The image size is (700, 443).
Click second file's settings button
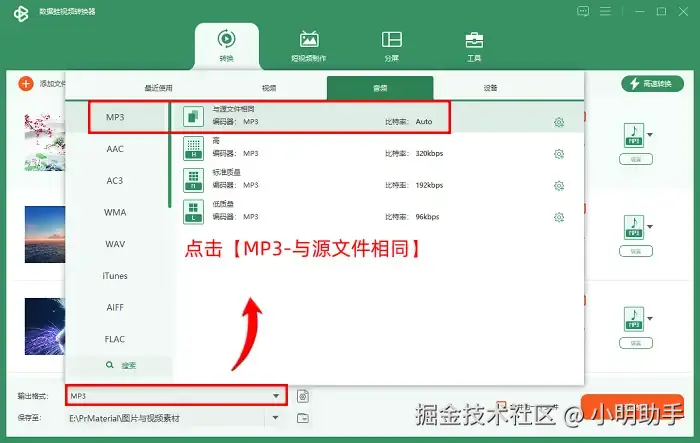[x=636, y=251]
